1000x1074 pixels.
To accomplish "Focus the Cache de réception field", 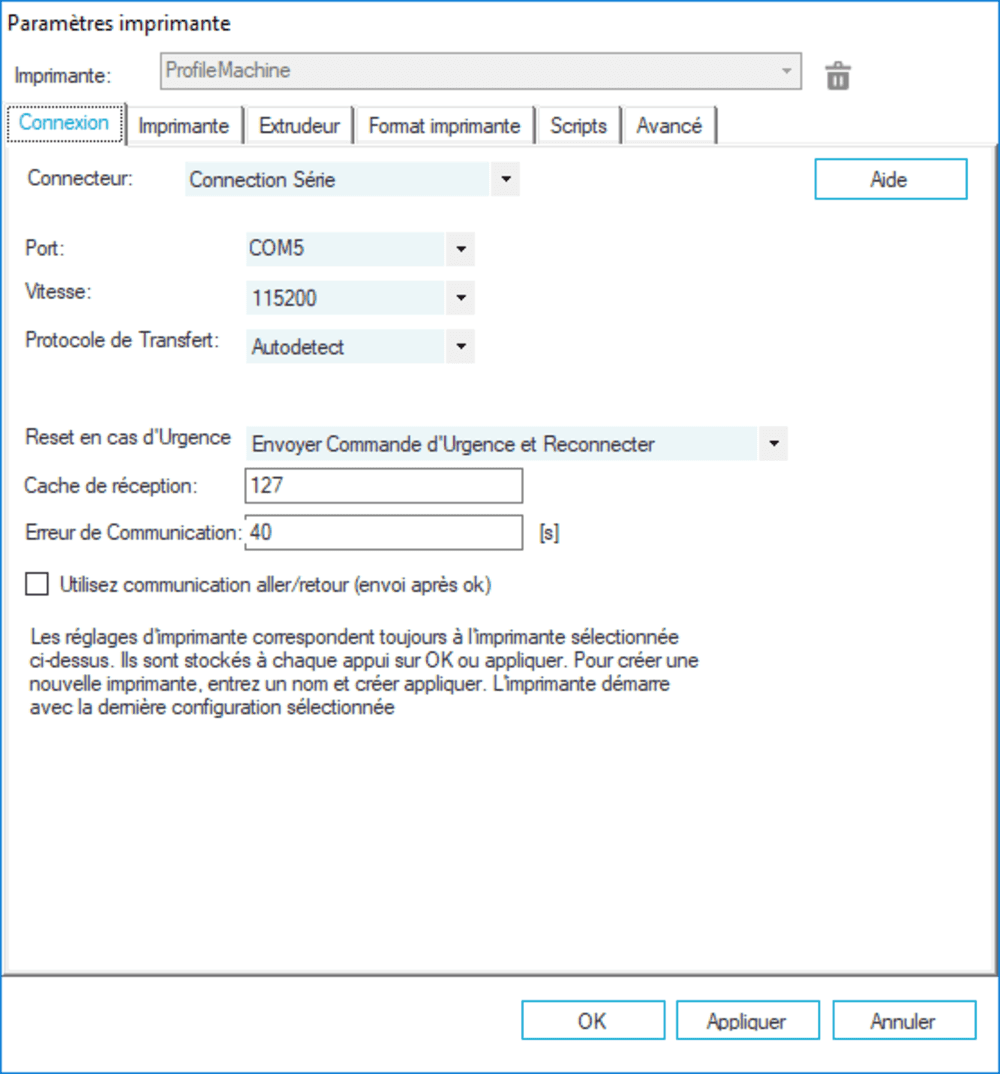I will point(384,486).
